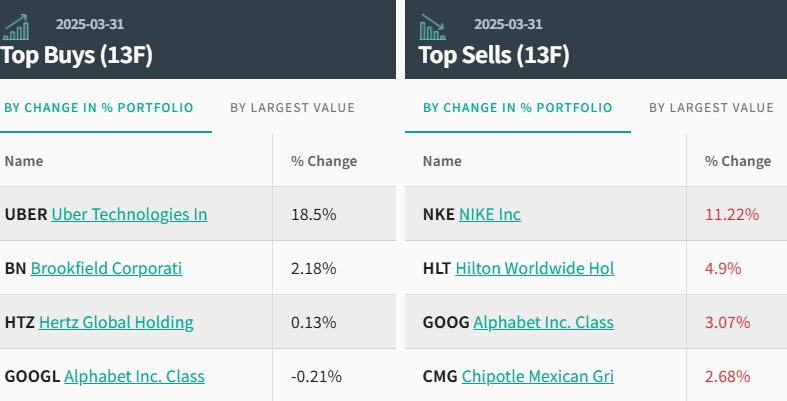Open the Brookfield Corporation link
The image size is (787, 401).
tap(106, 268)
